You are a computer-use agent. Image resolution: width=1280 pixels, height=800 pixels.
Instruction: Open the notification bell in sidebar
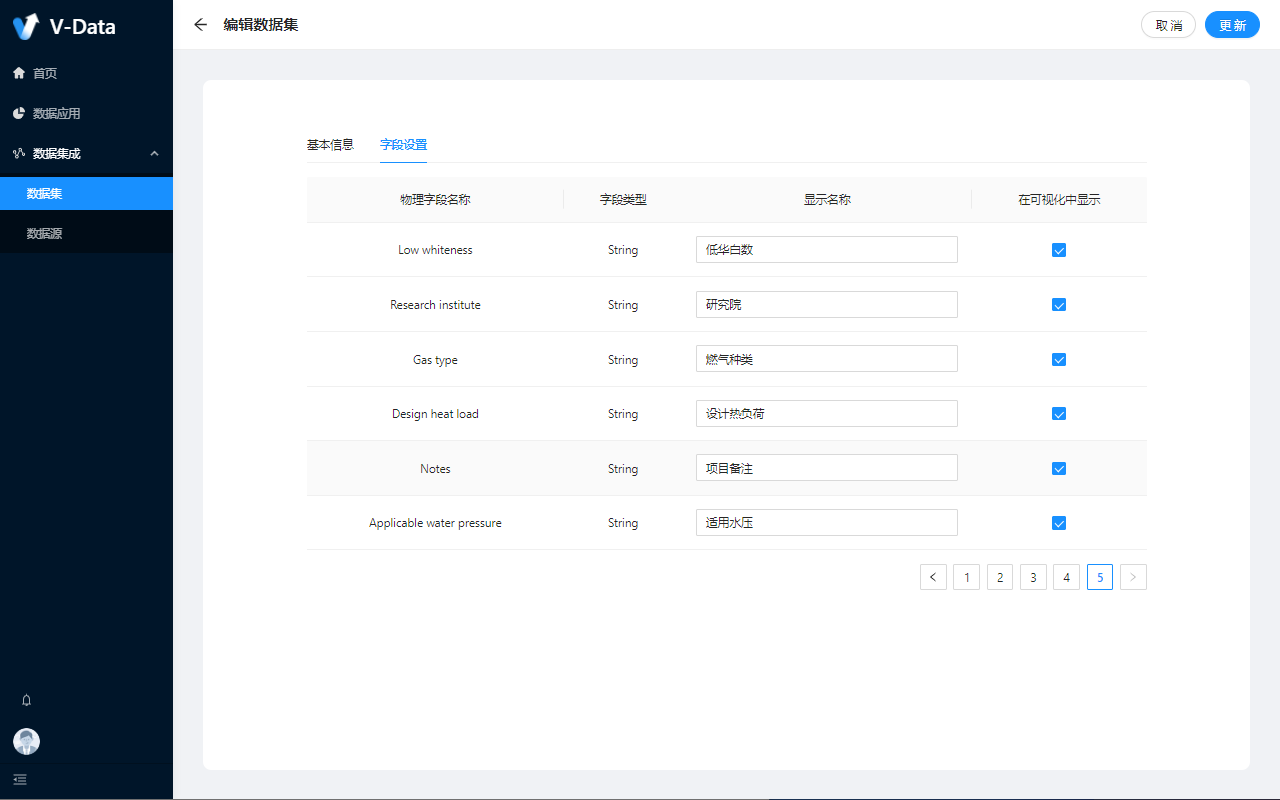click(x=27, y=700)
